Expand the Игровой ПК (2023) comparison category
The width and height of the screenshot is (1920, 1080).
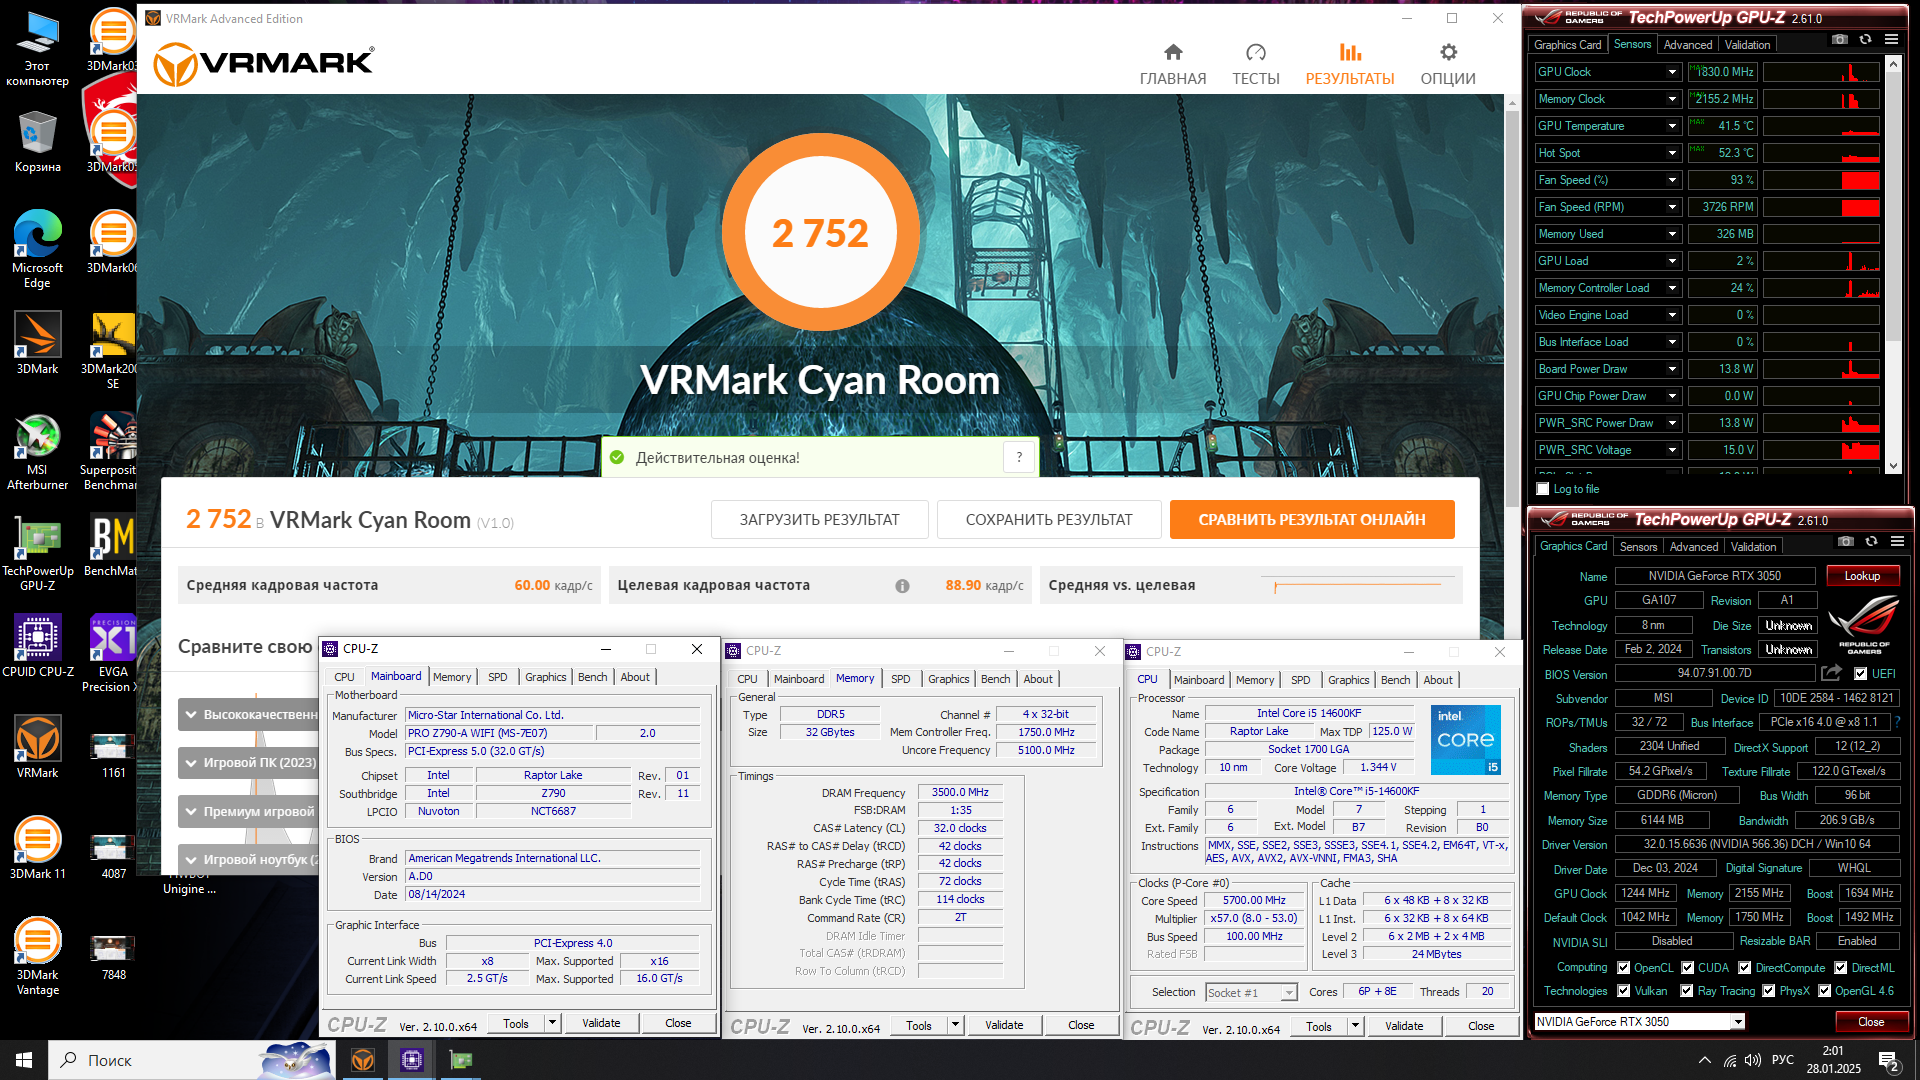[x=249, y=762]
